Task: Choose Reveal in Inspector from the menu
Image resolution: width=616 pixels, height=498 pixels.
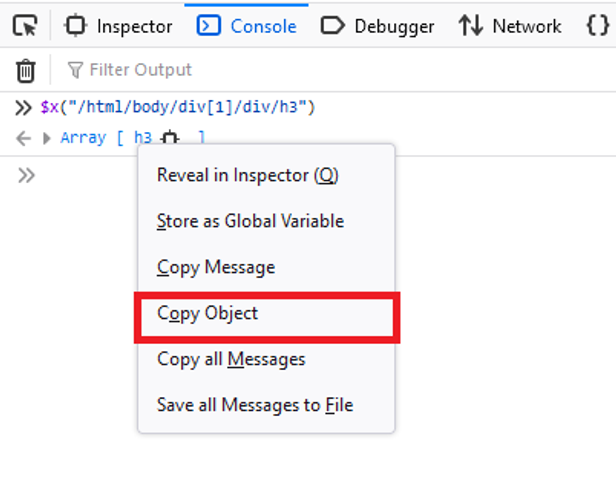Action: tap(248, 175)
